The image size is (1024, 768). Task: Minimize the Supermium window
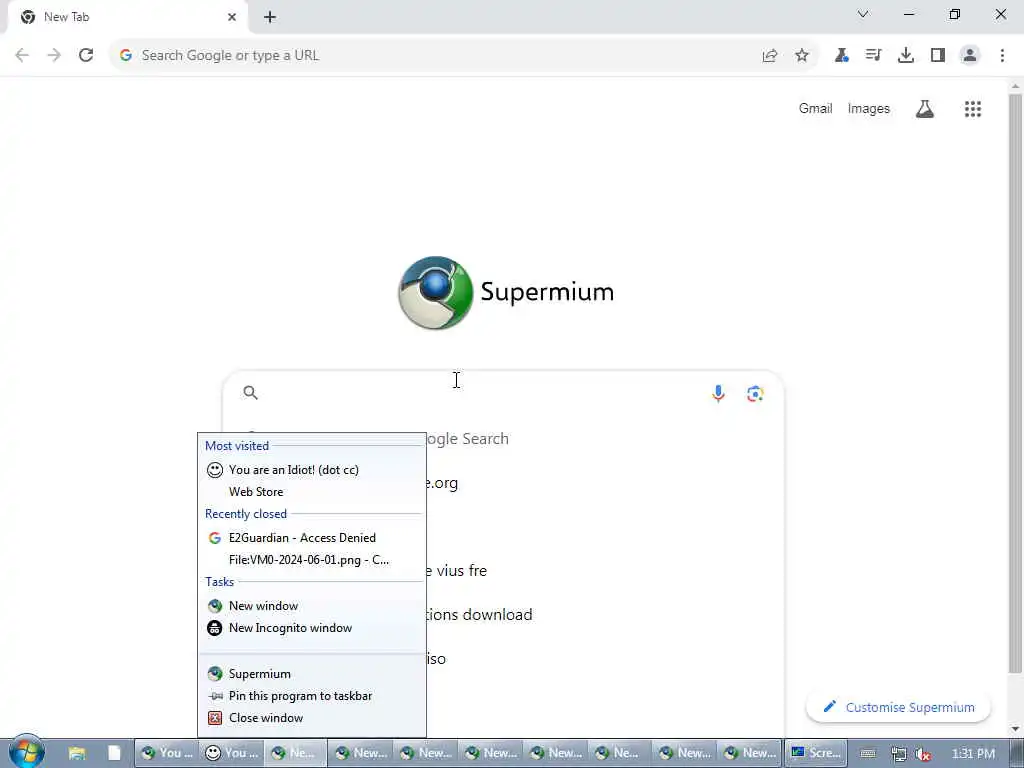point(909,14)
